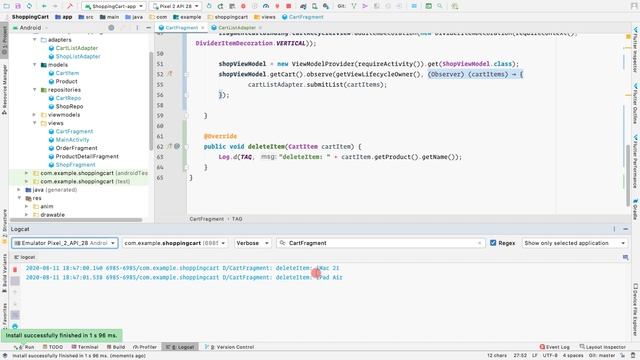Open Product class in project tree

pos(66,81)
